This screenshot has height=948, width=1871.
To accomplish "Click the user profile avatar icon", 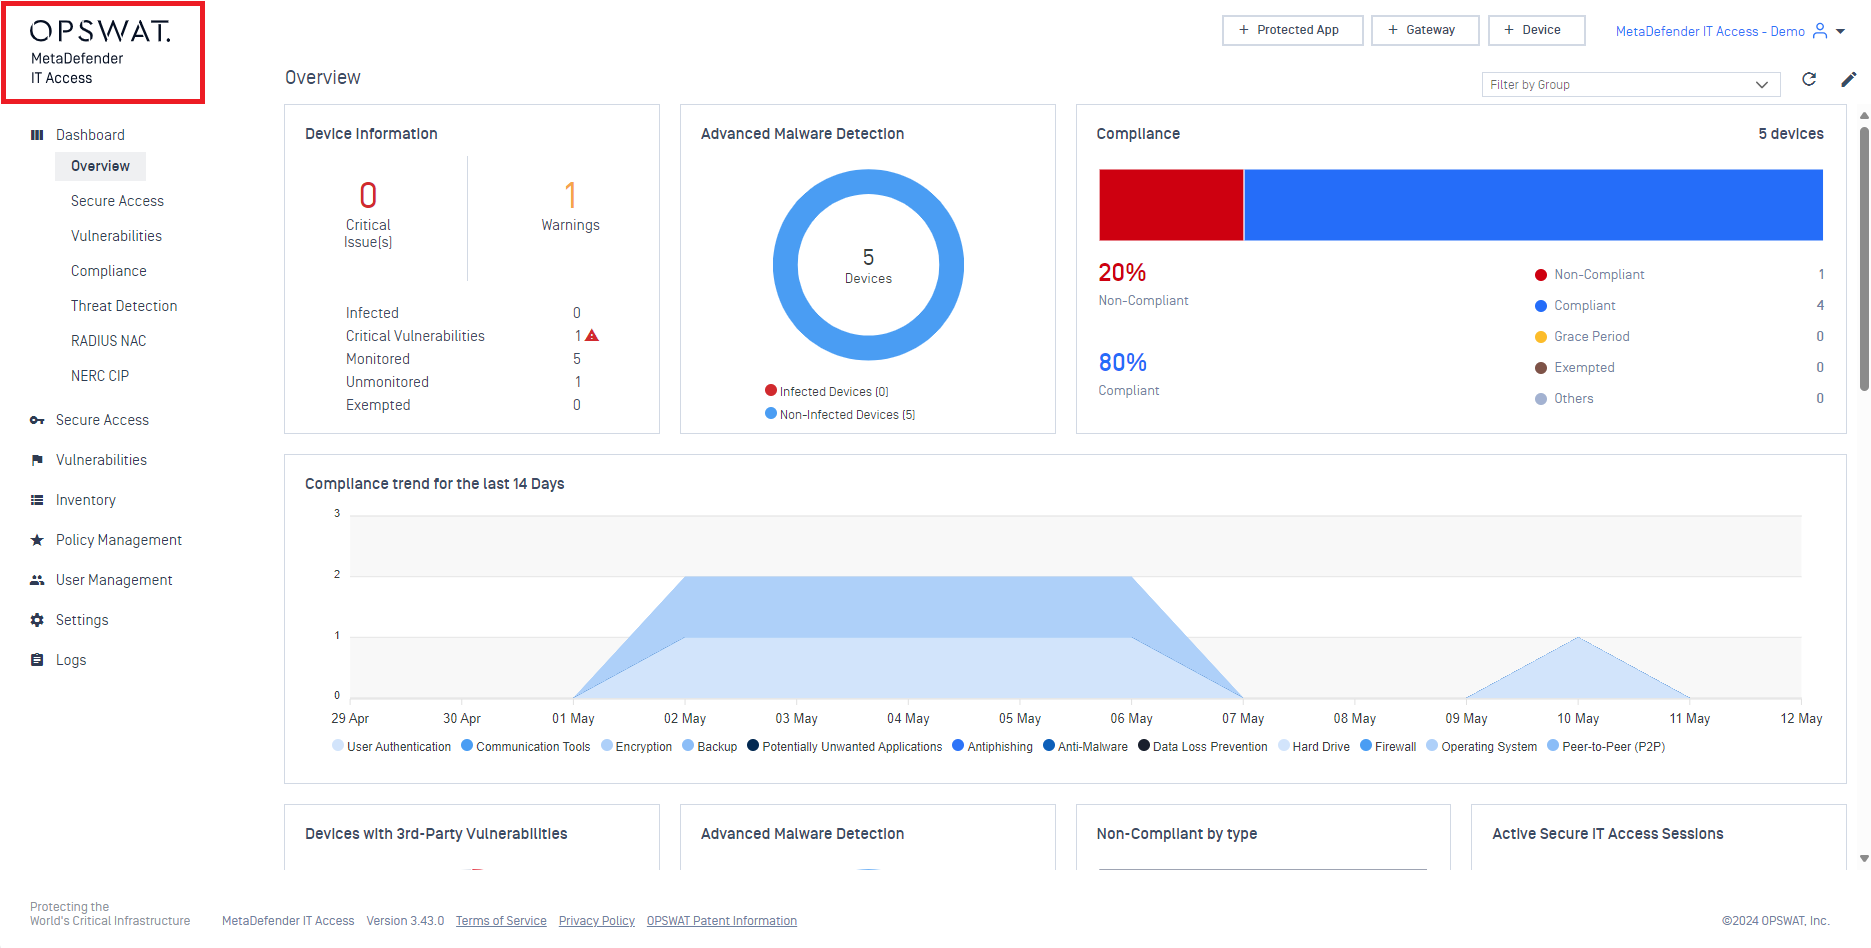I will [x=1820, y=31].
